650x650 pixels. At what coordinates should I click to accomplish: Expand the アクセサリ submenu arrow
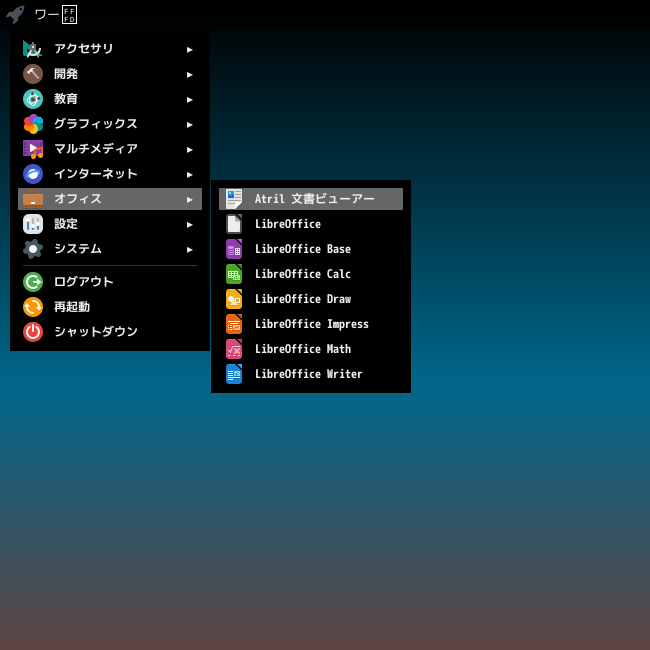pyautogui.click(x=189, y=50)
